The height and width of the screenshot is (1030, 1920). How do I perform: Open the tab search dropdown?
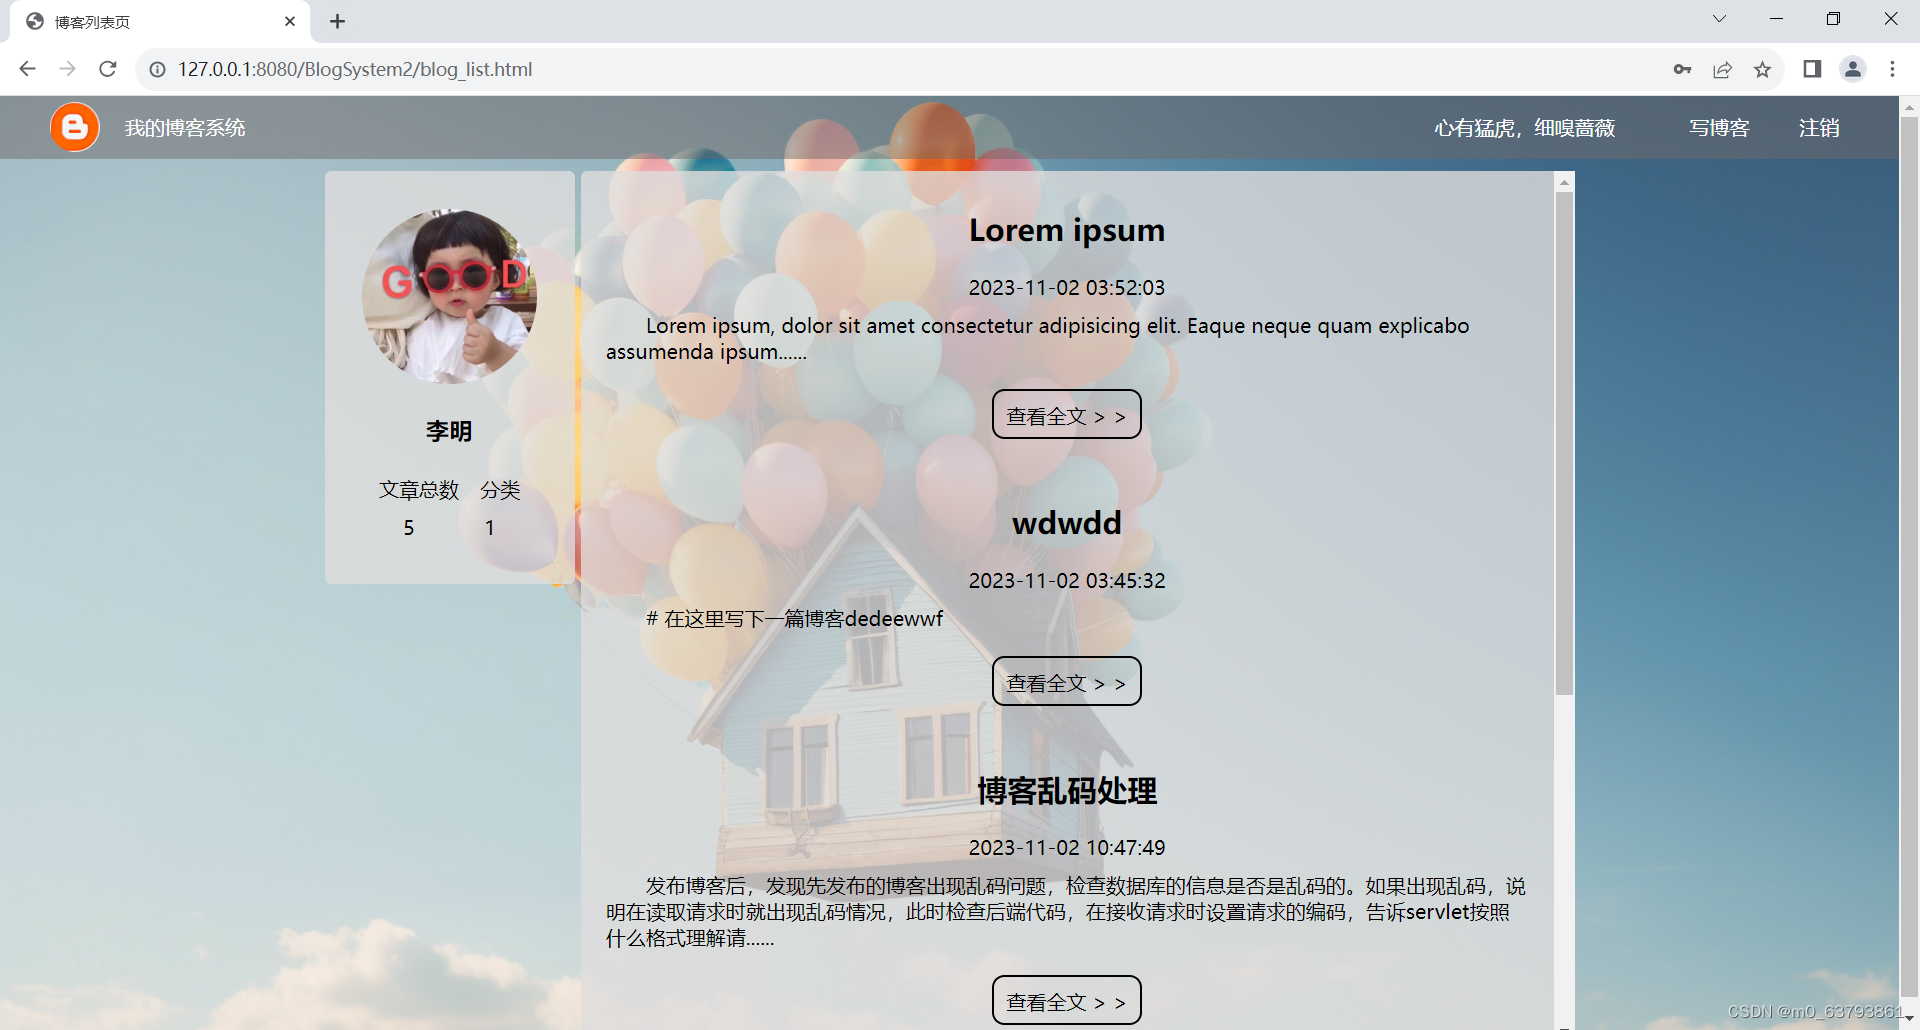(x=1719, y=19)
